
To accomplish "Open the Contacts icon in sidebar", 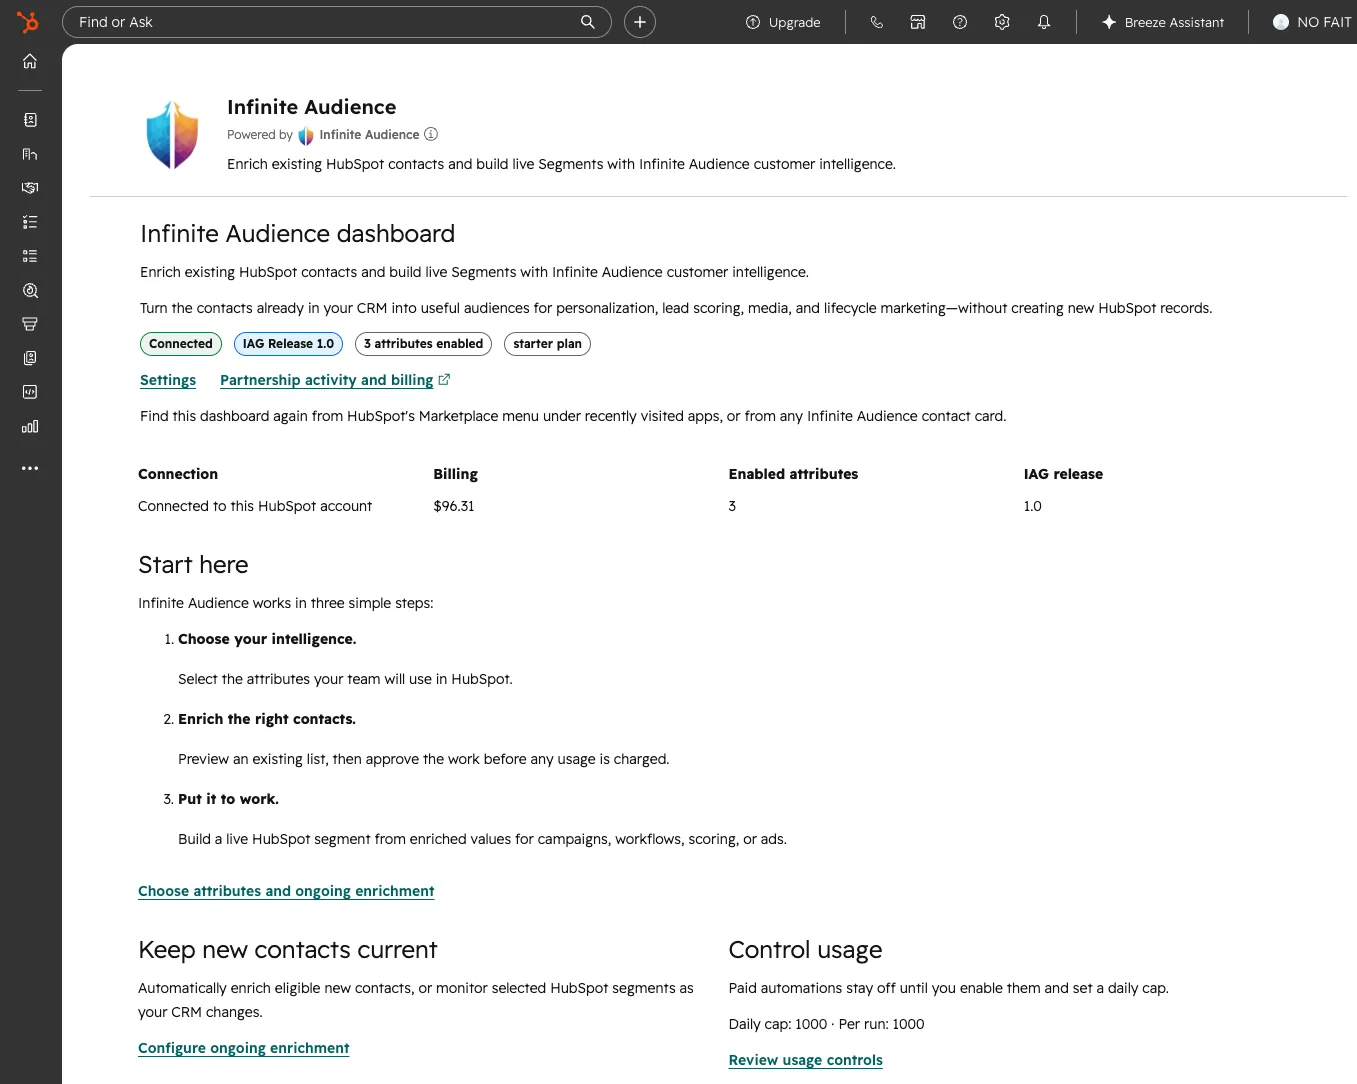I will point(30,120).
